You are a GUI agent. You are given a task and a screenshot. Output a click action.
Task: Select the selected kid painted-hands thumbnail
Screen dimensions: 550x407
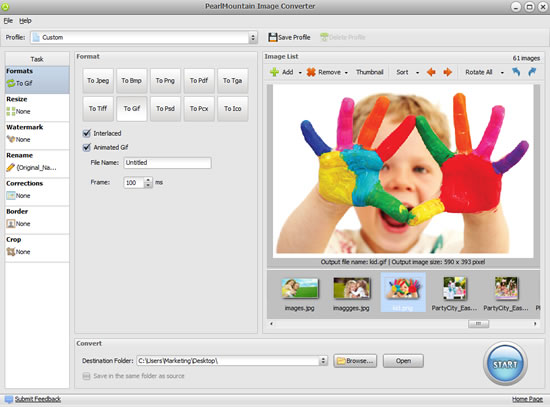pyautogui.click(x=403, y=292)
